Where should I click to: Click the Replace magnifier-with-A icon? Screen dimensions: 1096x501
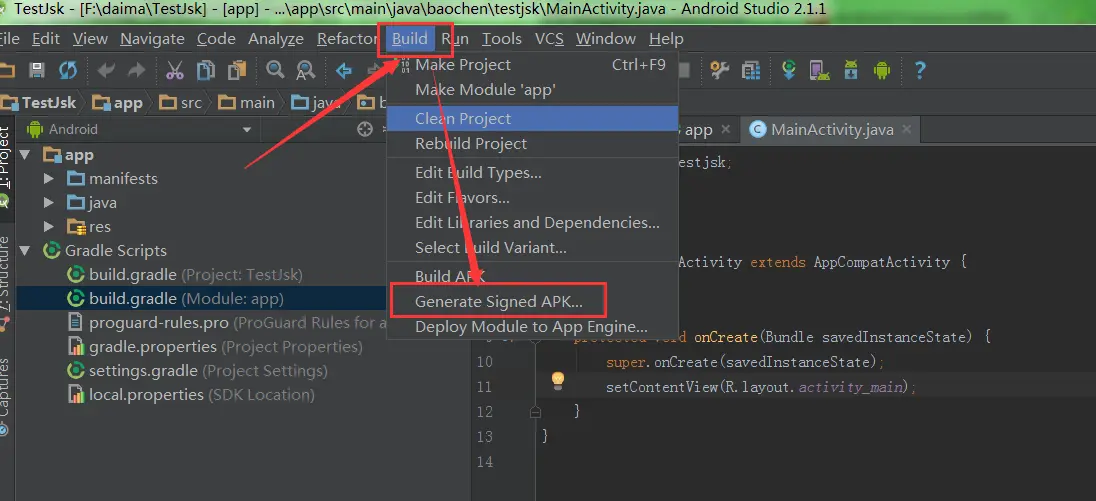(x=305, y=70)
